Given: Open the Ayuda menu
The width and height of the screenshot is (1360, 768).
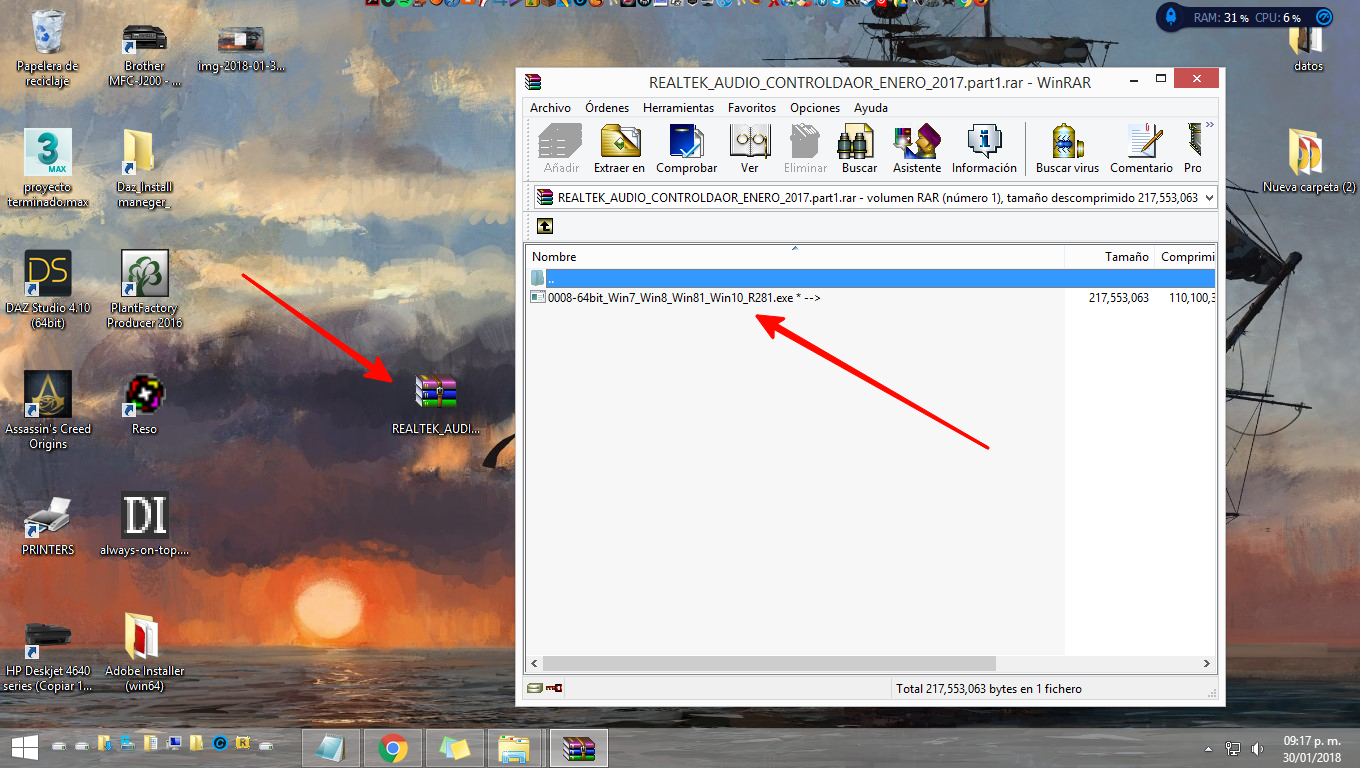Looking at the screenshot, I should [871, 107].
